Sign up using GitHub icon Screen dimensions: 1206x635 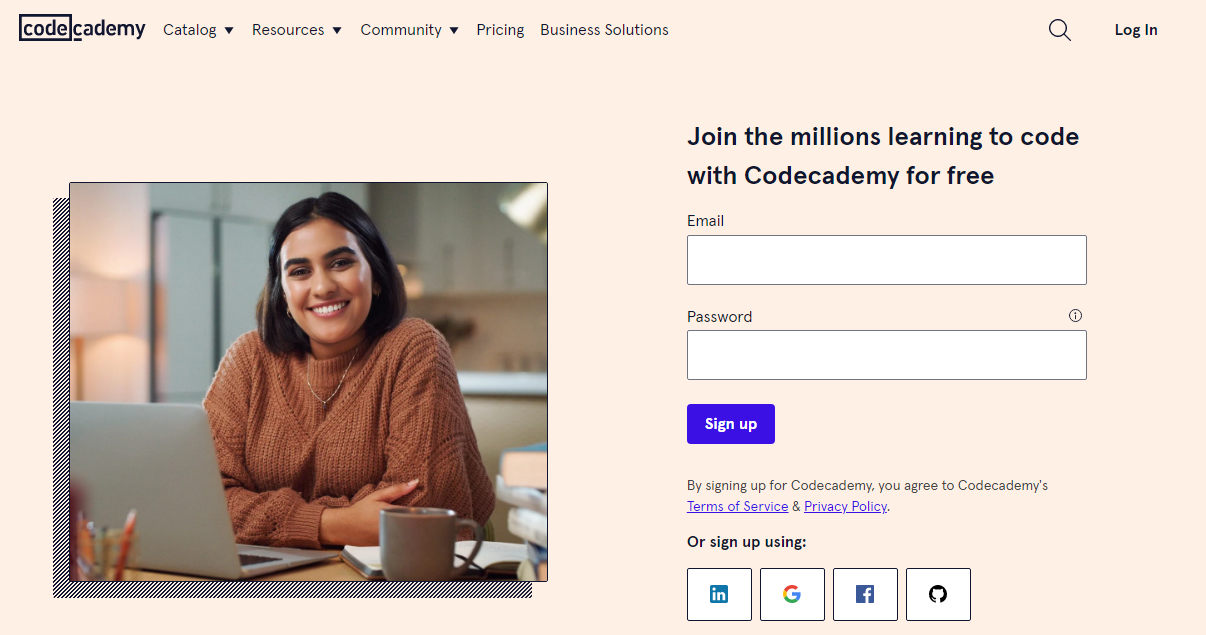[938, 594]
